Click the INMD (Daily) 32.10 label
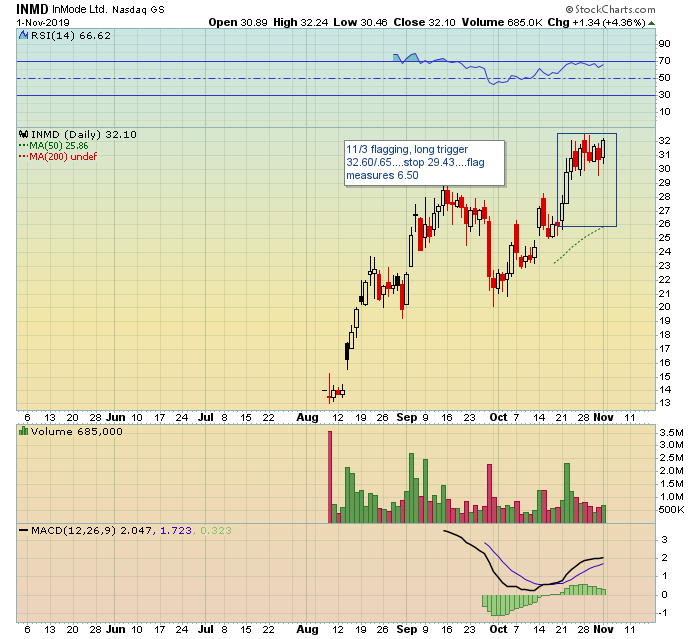This screenshot has height=639, width=700. coord(83,134)
